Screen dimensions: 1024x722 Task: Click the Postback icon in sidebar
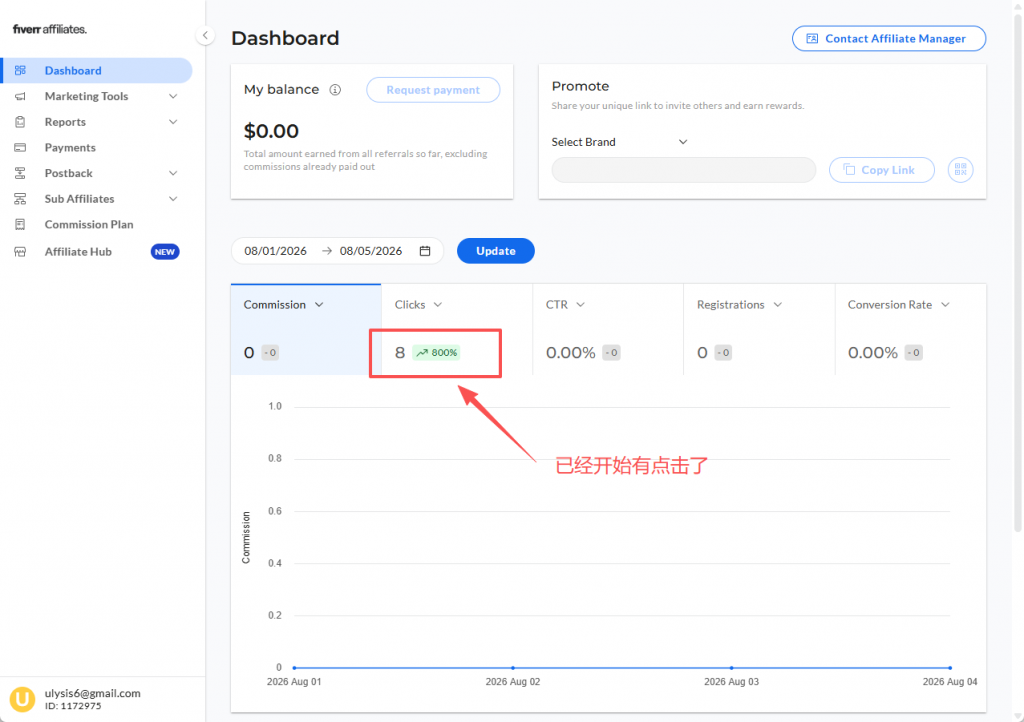20,173
